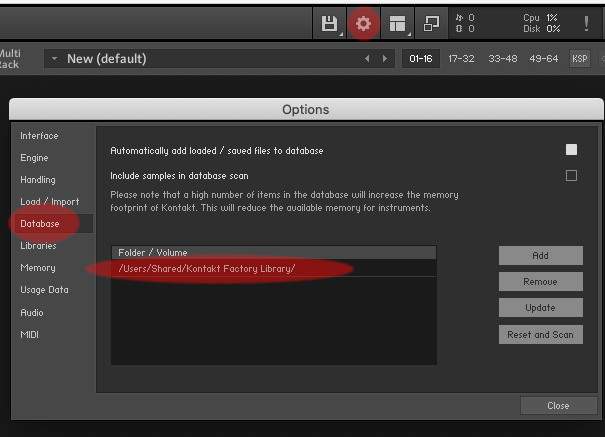Open the Memory options tab

coord(37,268)
